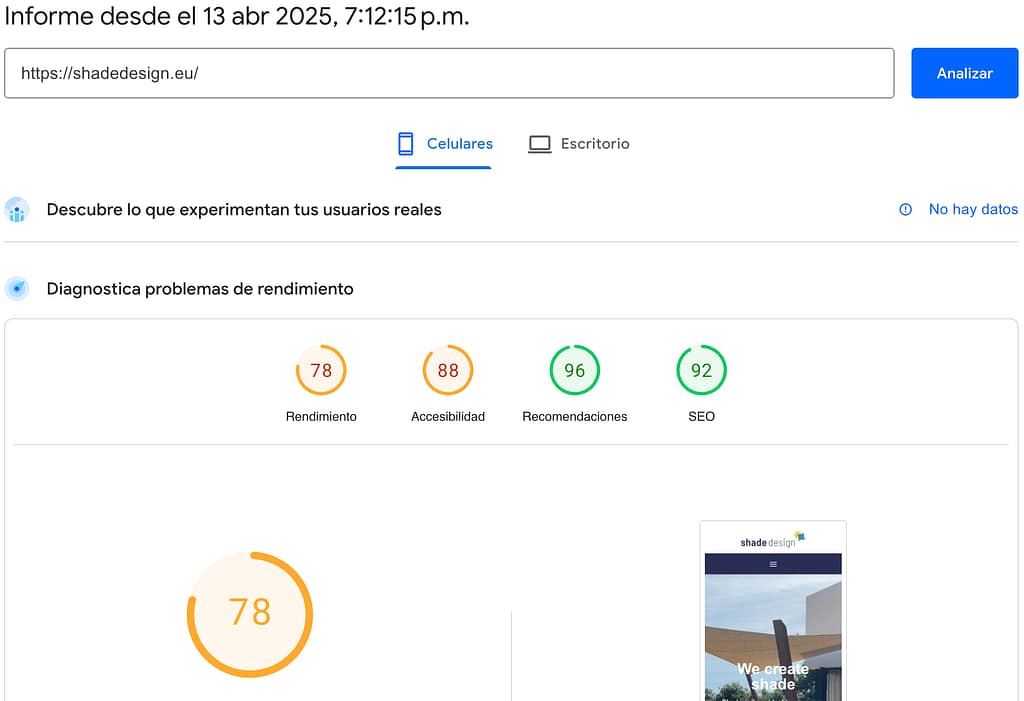The height and width of the screenshot is (701, 1024).
Task: Select the 92 SEO score gauge
Action: [702, 371]
